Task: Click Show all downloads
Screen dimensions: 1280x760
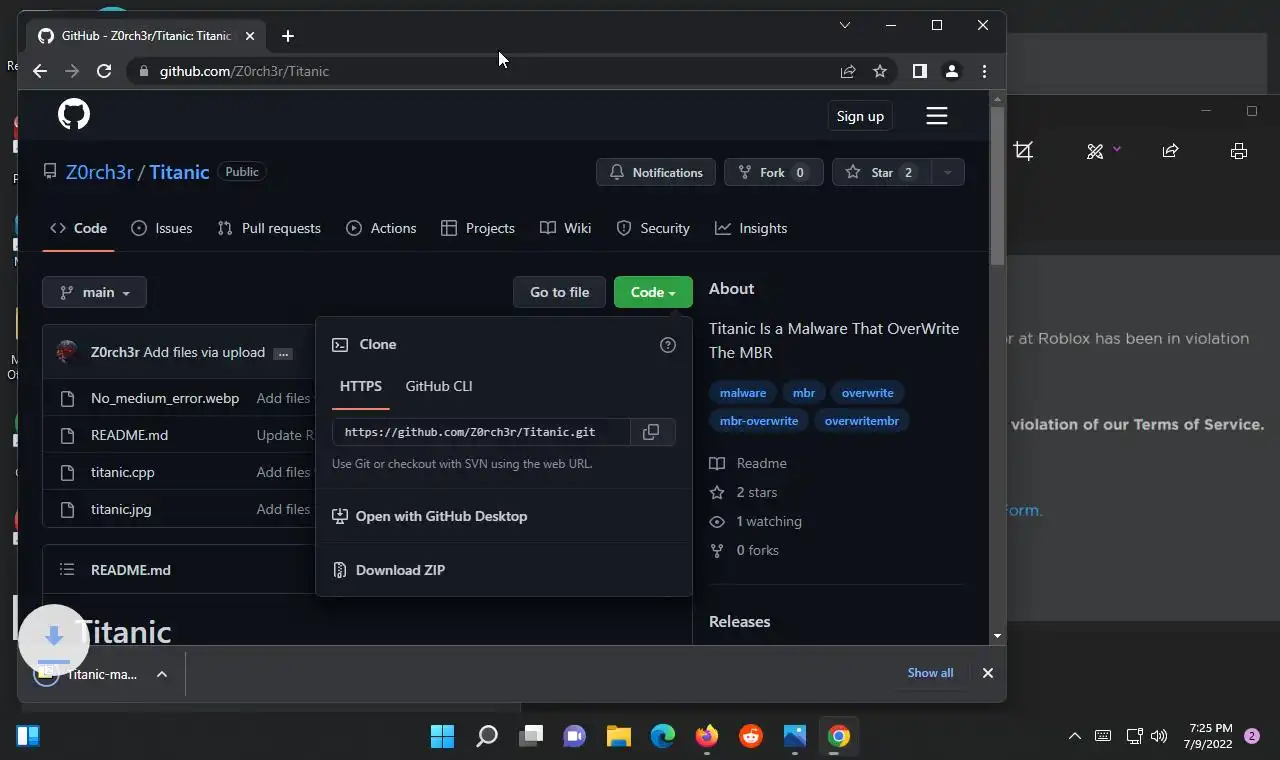Action: coord(930,673)
